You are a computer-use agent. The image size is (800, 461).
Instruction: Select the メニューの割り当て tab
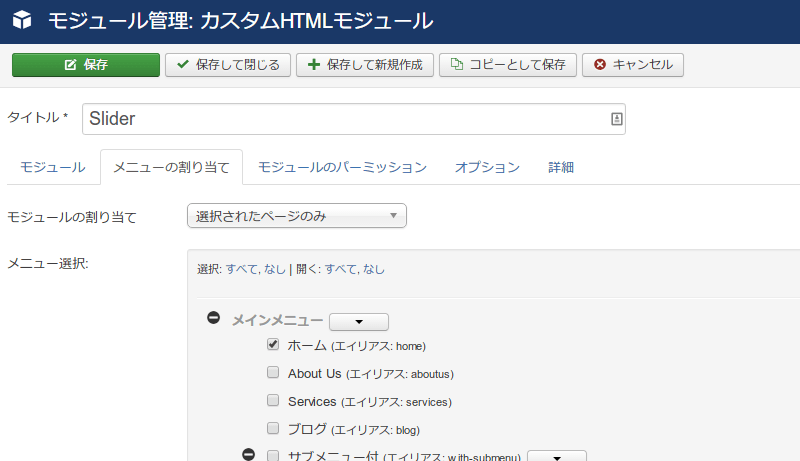point(171,167)
